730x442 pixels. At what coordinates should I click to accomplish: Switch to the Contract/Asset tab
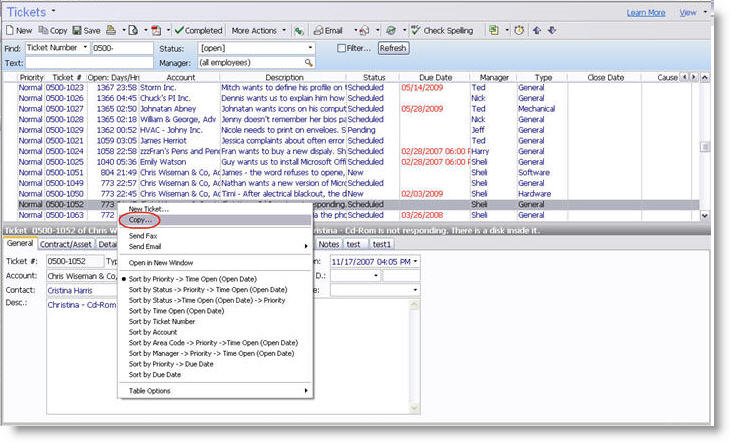click(x=66, y=243)
